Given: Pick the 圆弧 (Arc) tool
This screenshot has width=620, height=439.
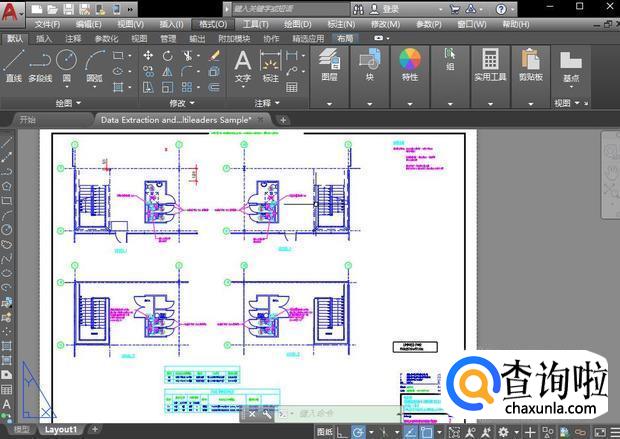Looking at the screenshot, I should (94, 63).
